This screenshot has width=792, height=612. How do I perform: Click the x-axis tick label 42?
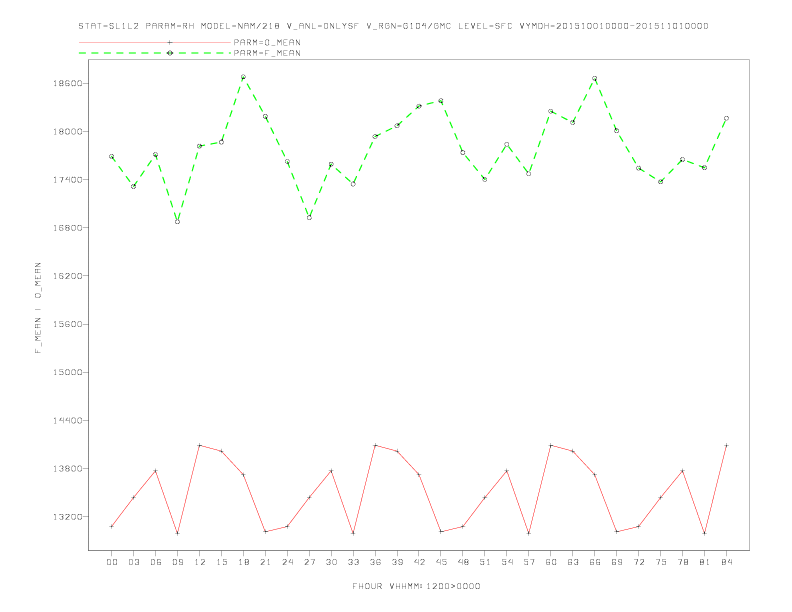[x=419, y=562]
